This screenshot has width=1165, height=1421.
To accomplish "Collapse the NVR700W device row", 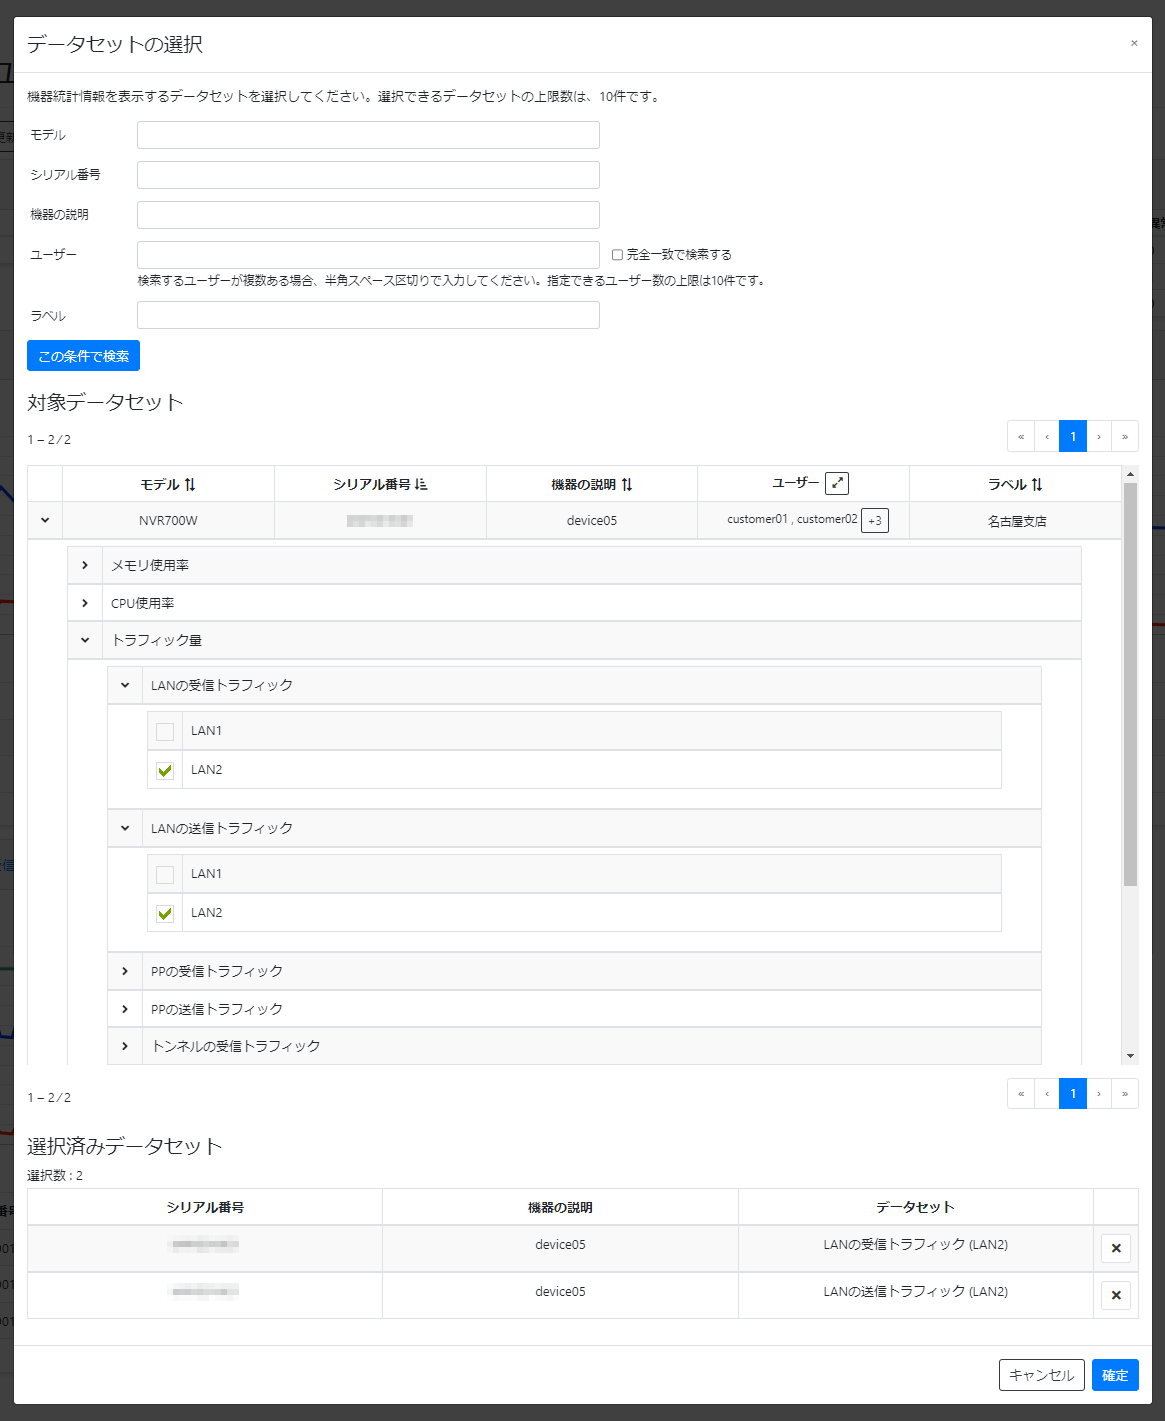I will pyautogui.click(x=44, y=519).
